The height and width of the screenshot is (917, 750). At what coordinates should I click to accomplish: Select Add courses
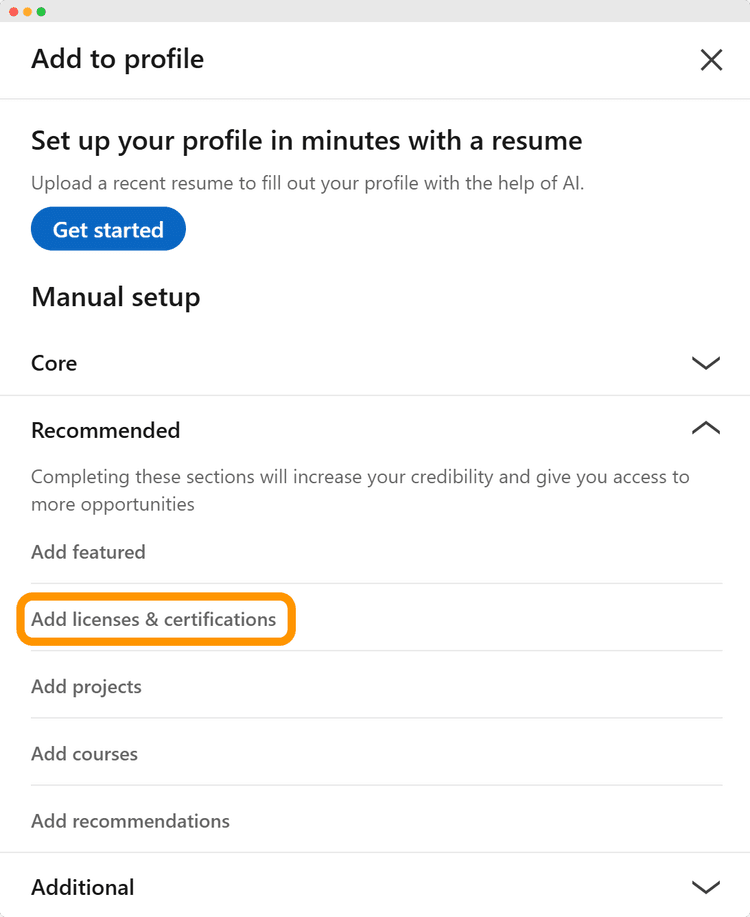pyautogui.click(x=84, y=754)
